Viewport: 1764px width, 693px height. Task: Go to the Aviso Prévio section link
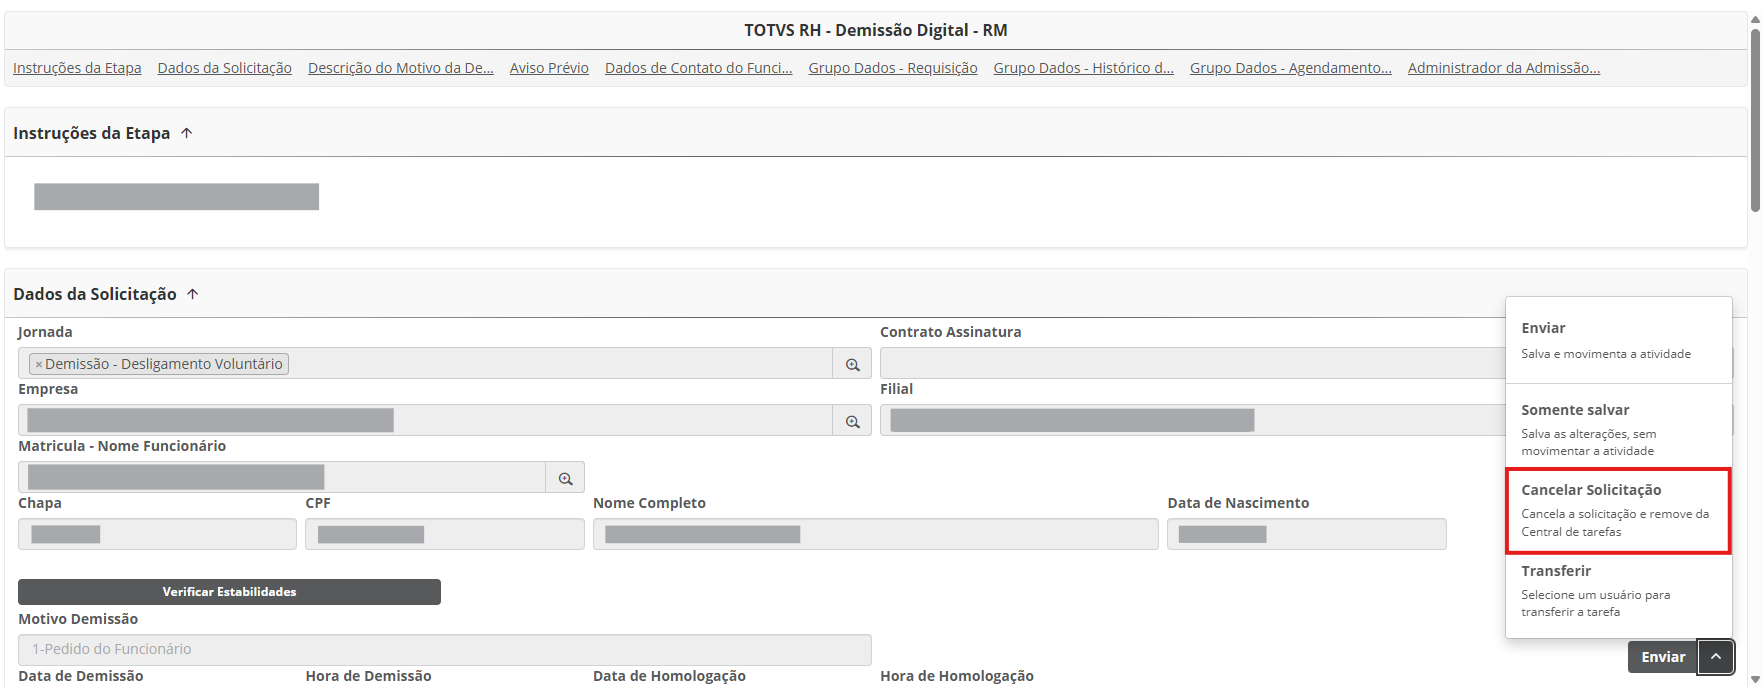[549, 68]
